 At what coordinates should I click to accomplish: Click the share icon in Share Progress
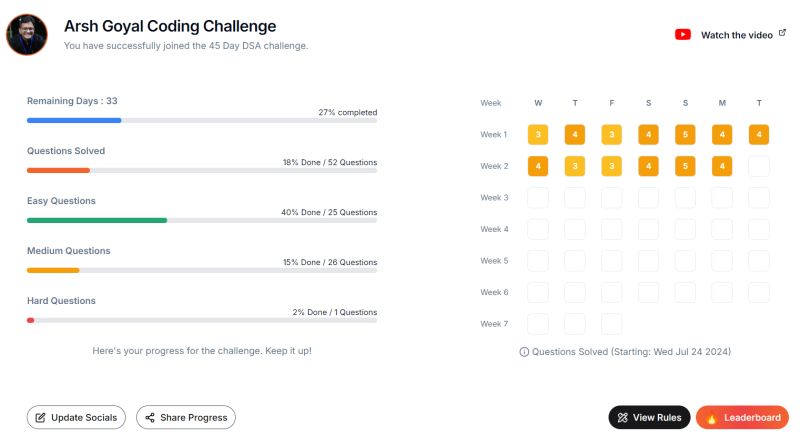pyautogui.click(x=149, y=418)
